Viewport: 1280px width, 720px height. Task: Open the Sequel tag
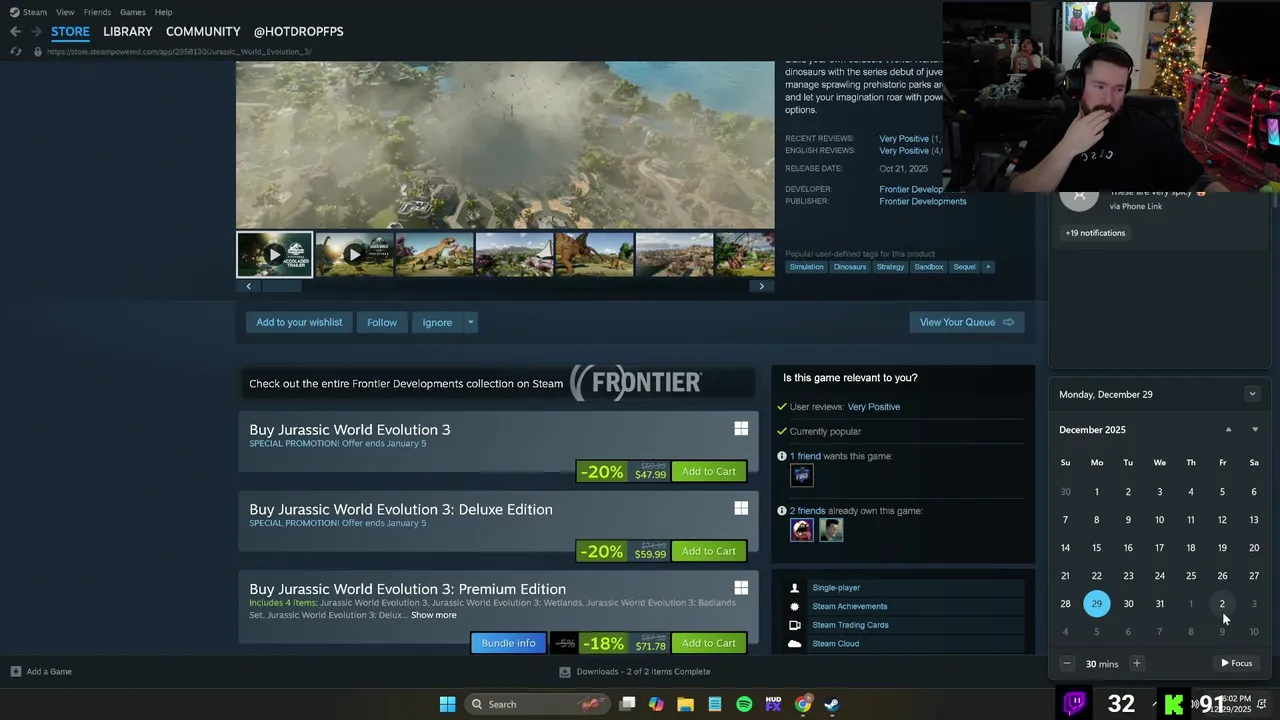[964, 267]
